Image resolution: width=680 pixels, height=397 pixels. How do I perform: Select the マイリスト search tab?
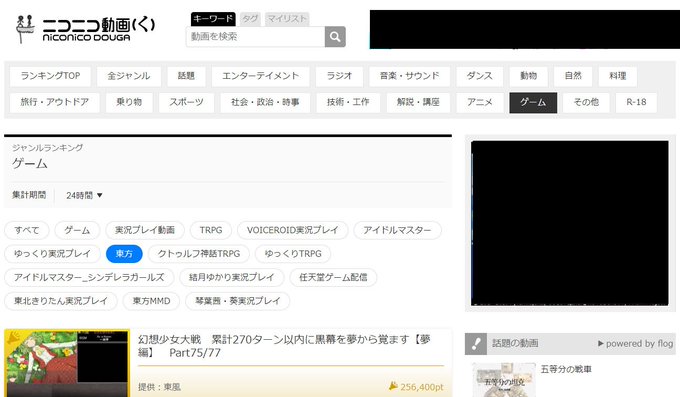(x=287, y=19)
